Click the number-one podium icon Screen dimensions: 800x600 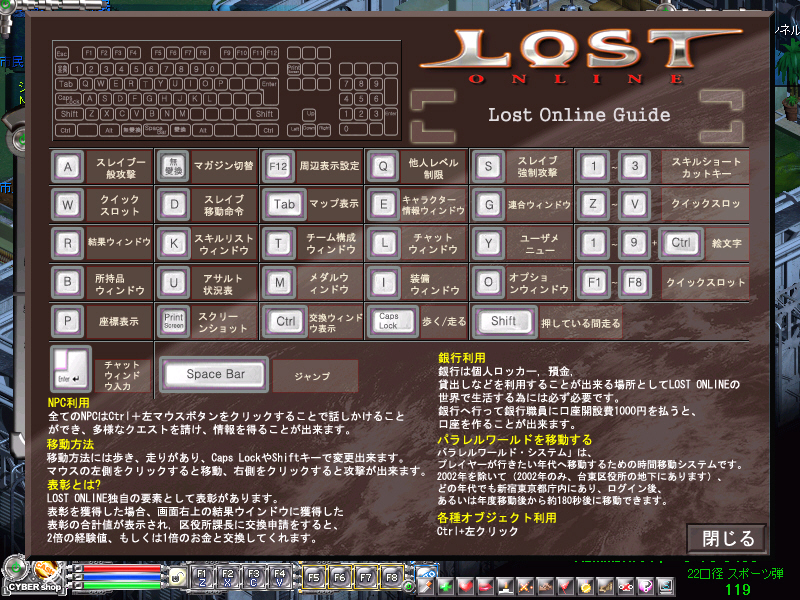click(505, 586)
